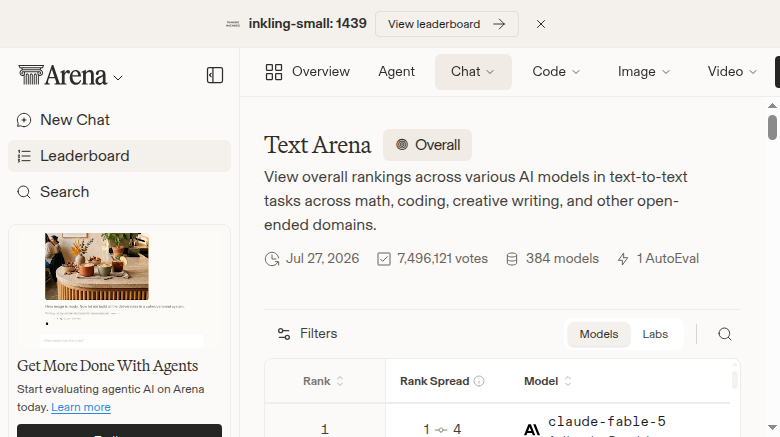This screenshot has height=437, width=780.
Task: Sort by the Model column
Action: [x=548, y=381]
